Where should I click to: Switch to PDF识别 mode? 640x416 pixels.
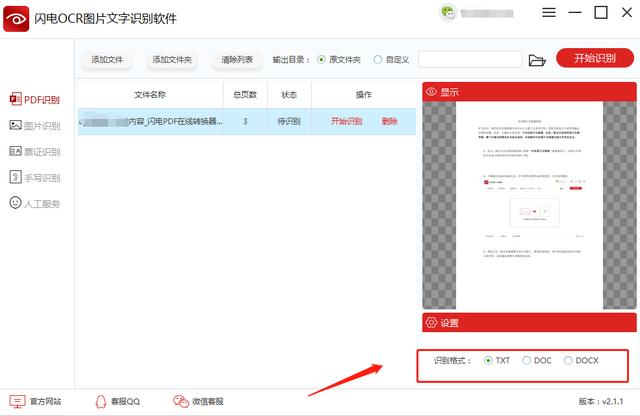pos(35,100)
